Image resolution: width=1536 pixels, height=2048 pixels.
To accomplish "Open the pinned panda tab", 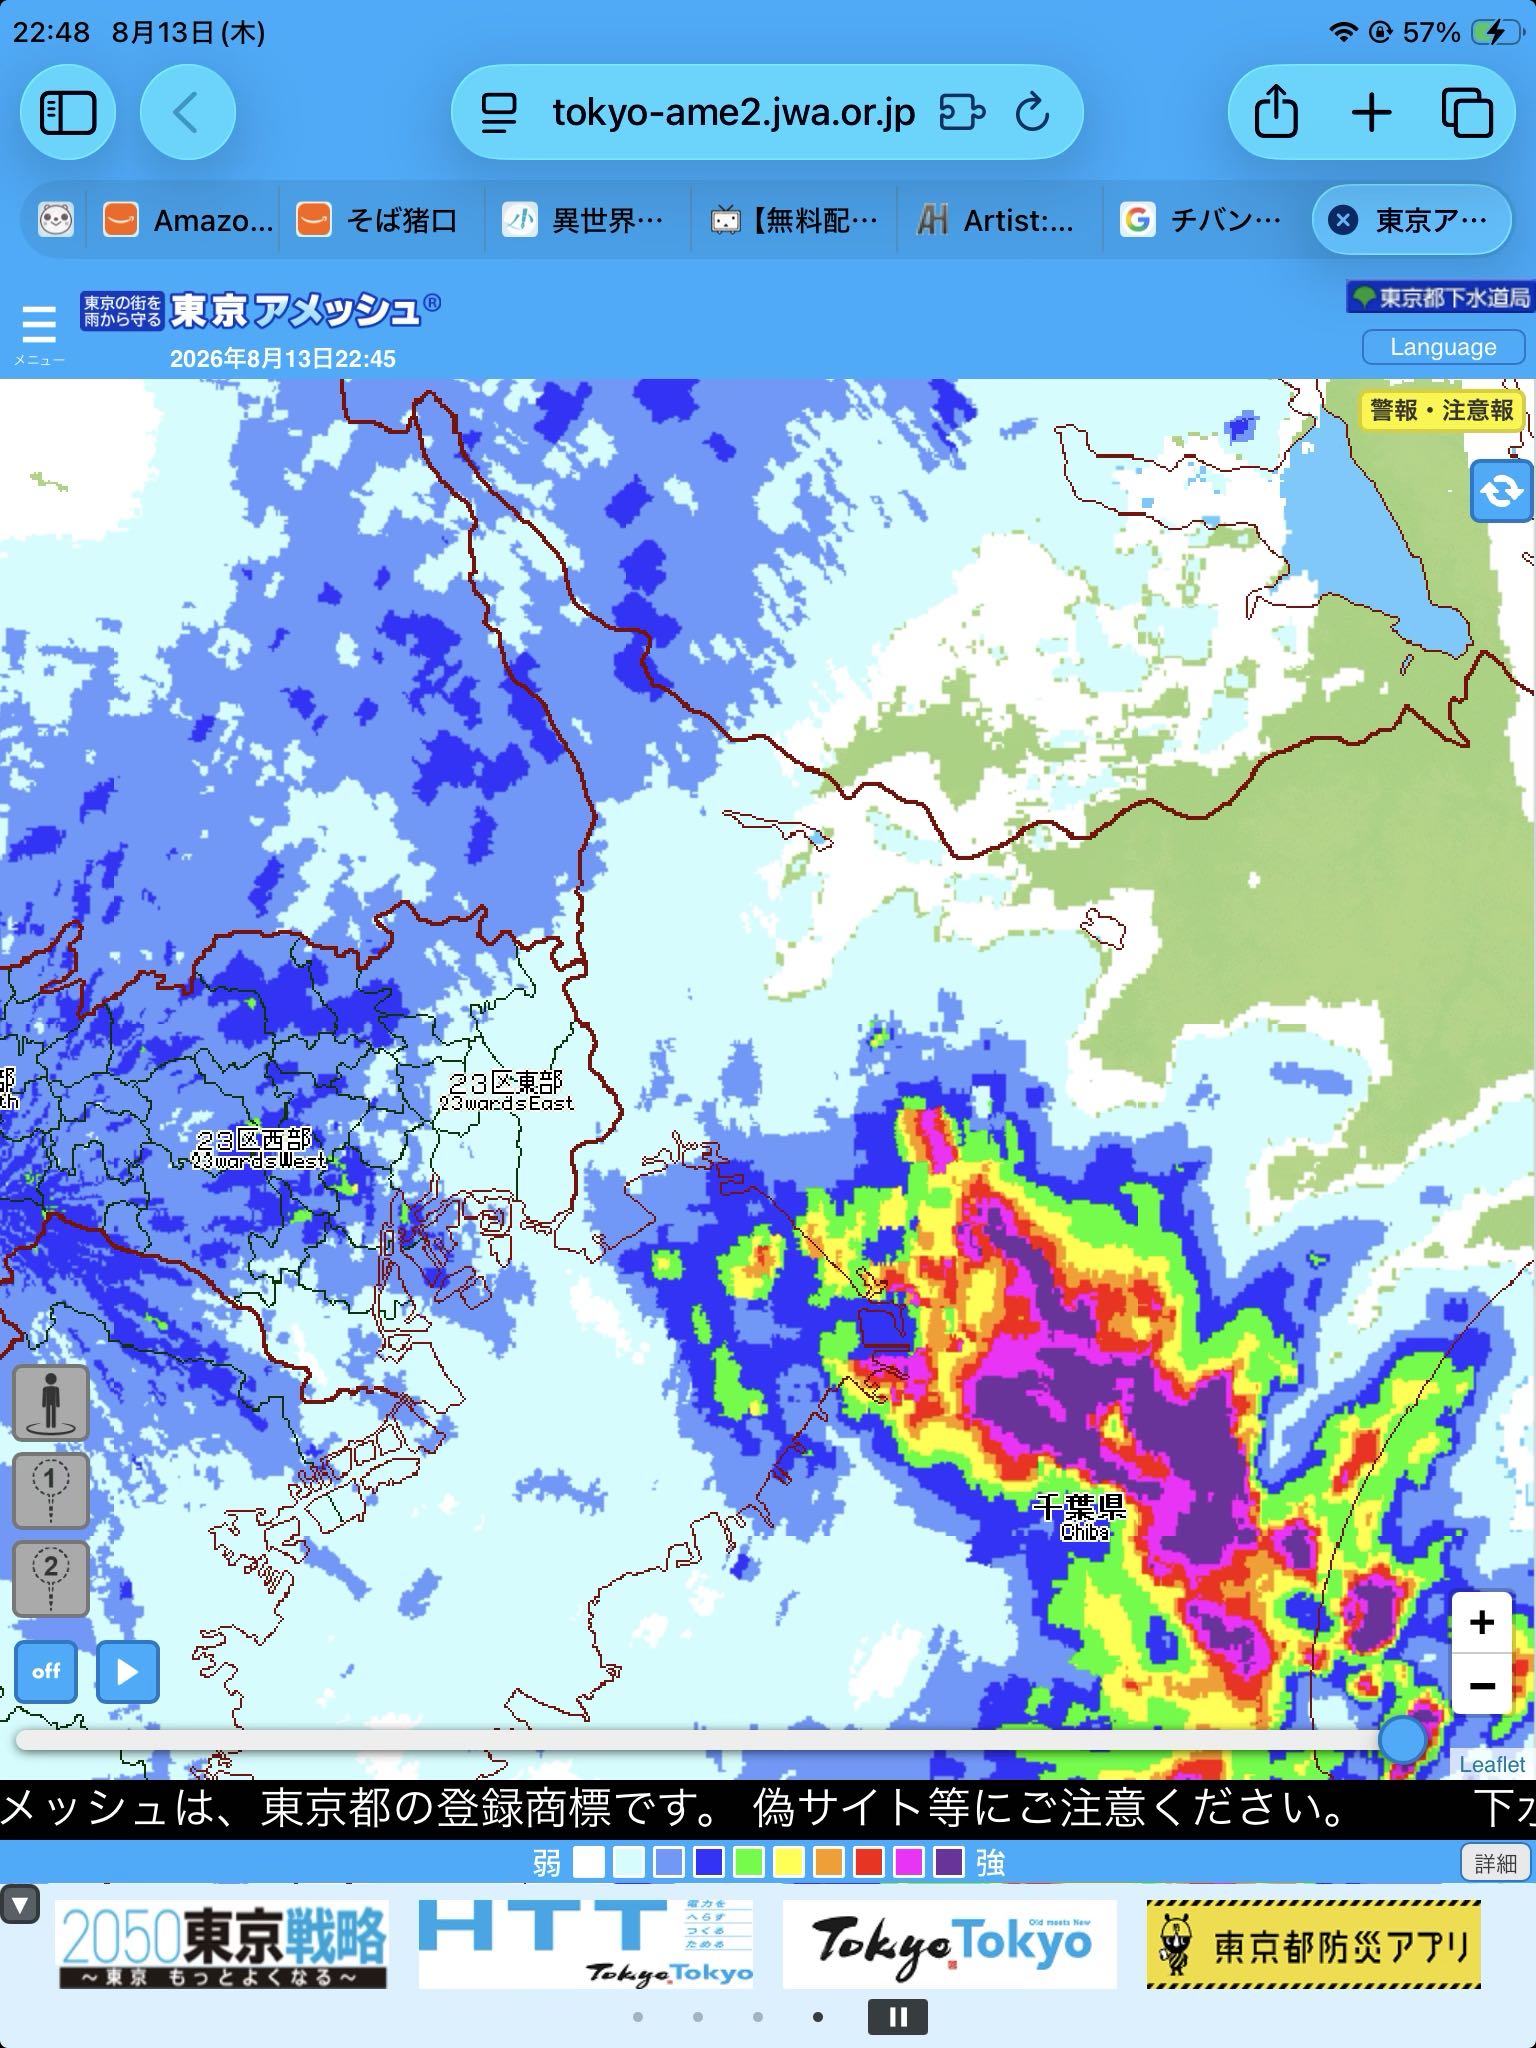I will [x=56, y=219].
